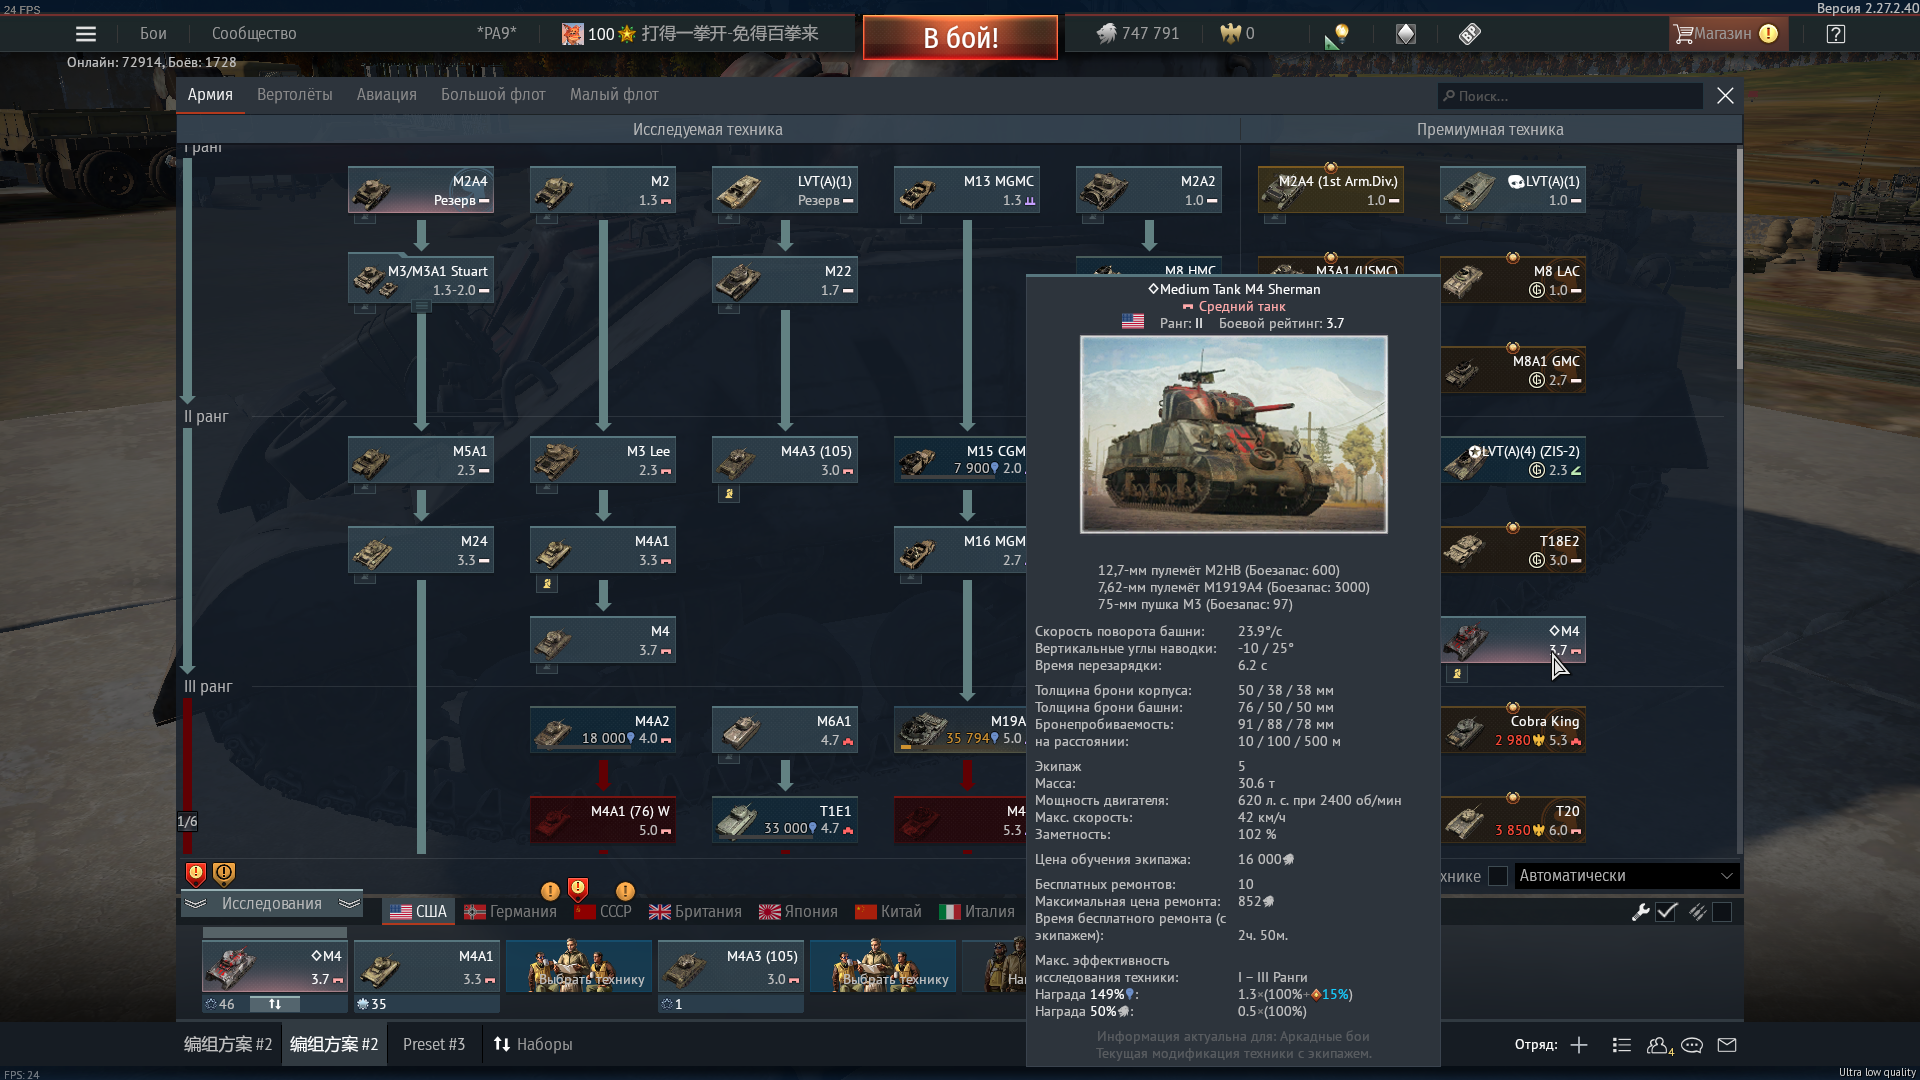
Task: Click the В бой! battle button
Action: [x=960, y=38]
